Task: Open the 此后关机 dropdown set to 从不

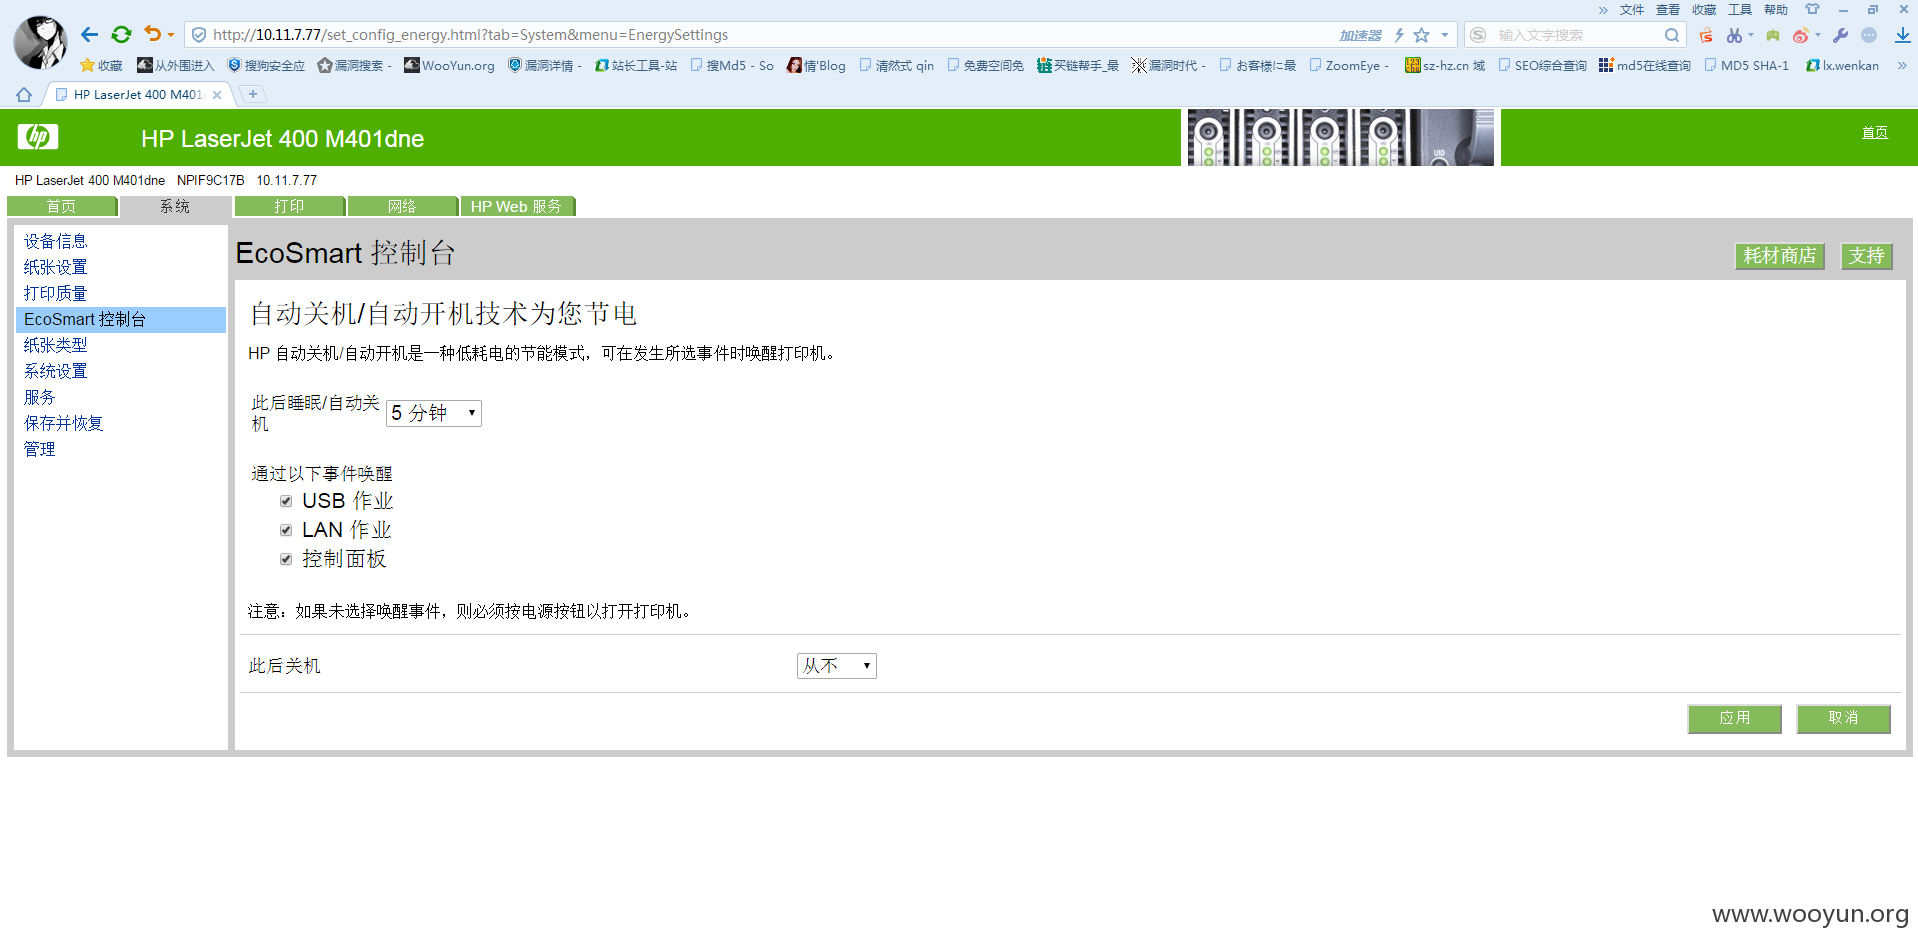Action: (837, 666)
